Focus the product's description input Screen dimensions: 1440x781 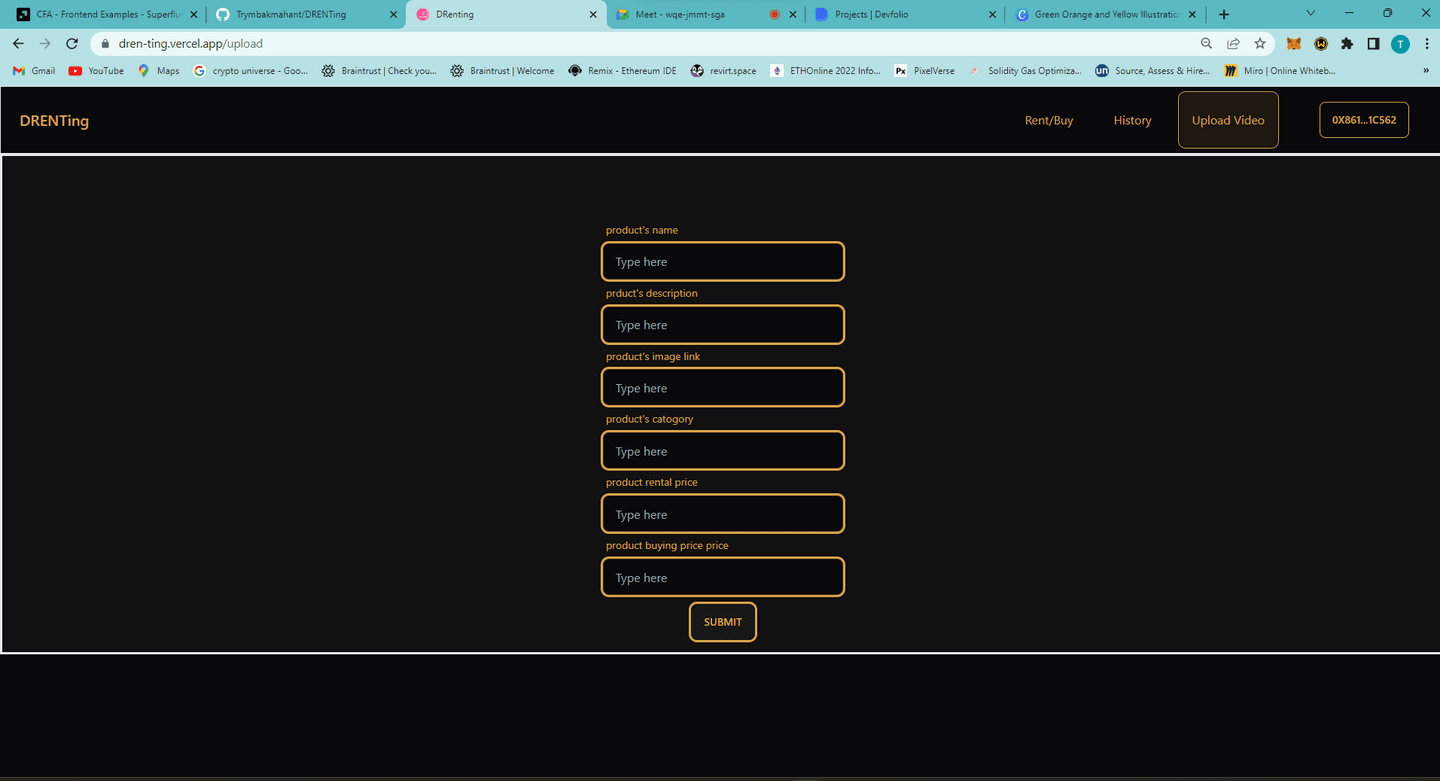[723, 325]
